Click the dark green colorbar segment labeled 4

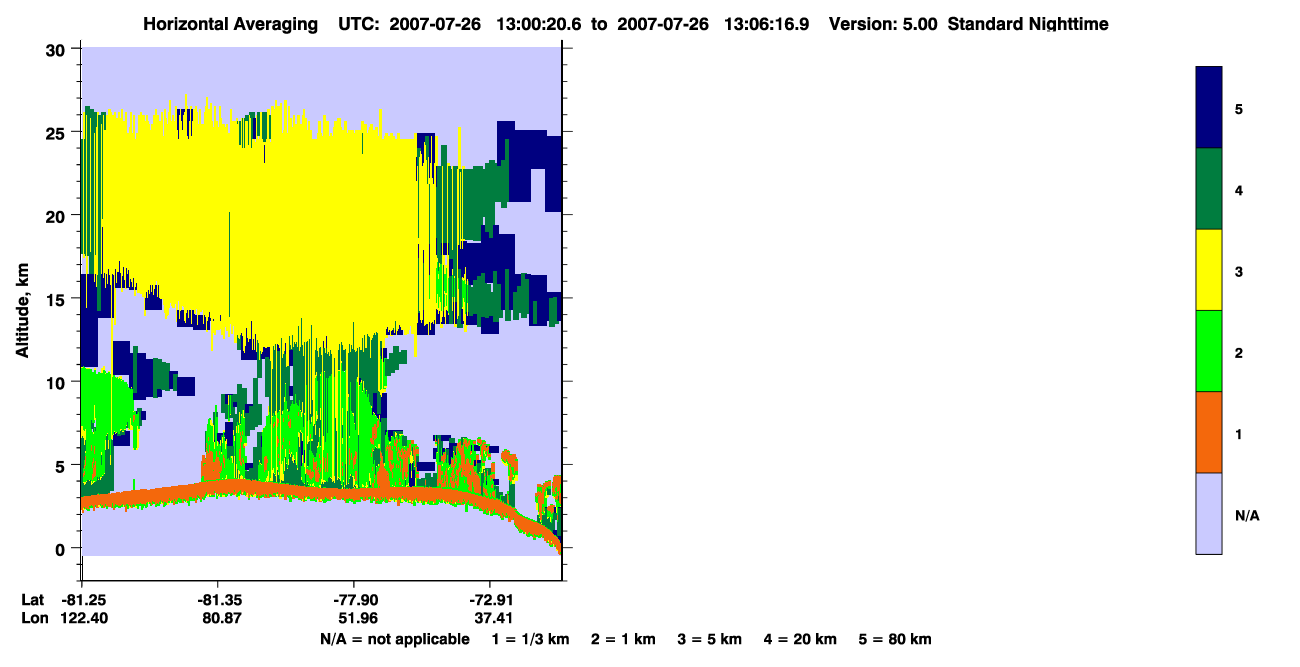click(1209, 190)
